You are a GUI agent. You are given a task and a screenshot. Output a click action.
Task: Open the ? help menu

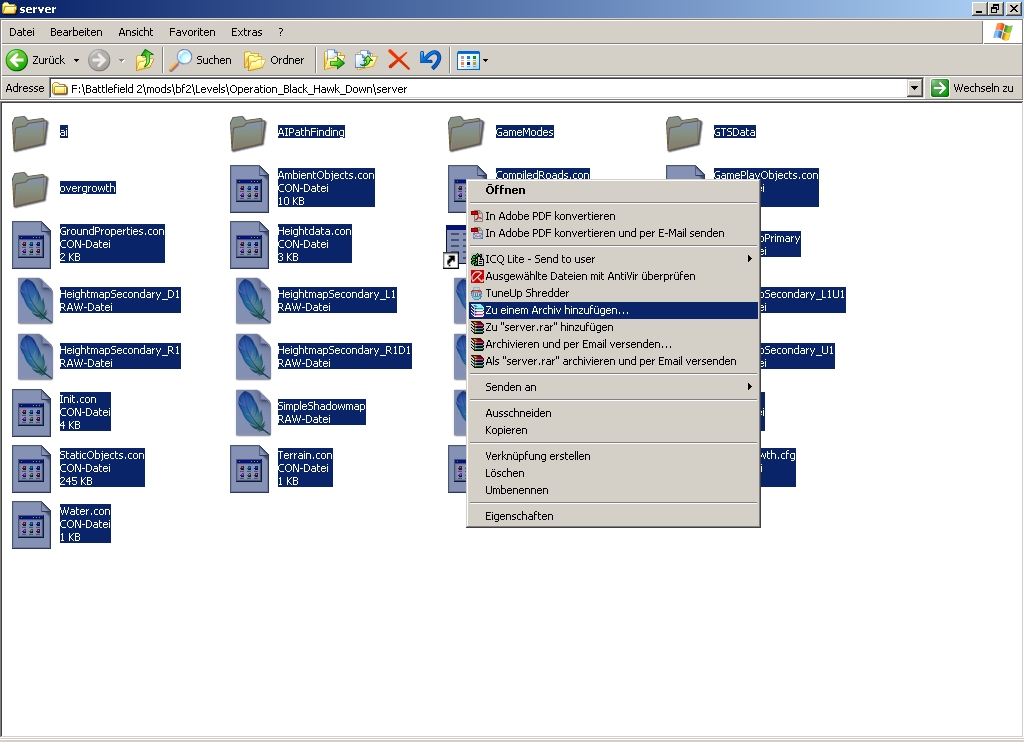(281, 32)
